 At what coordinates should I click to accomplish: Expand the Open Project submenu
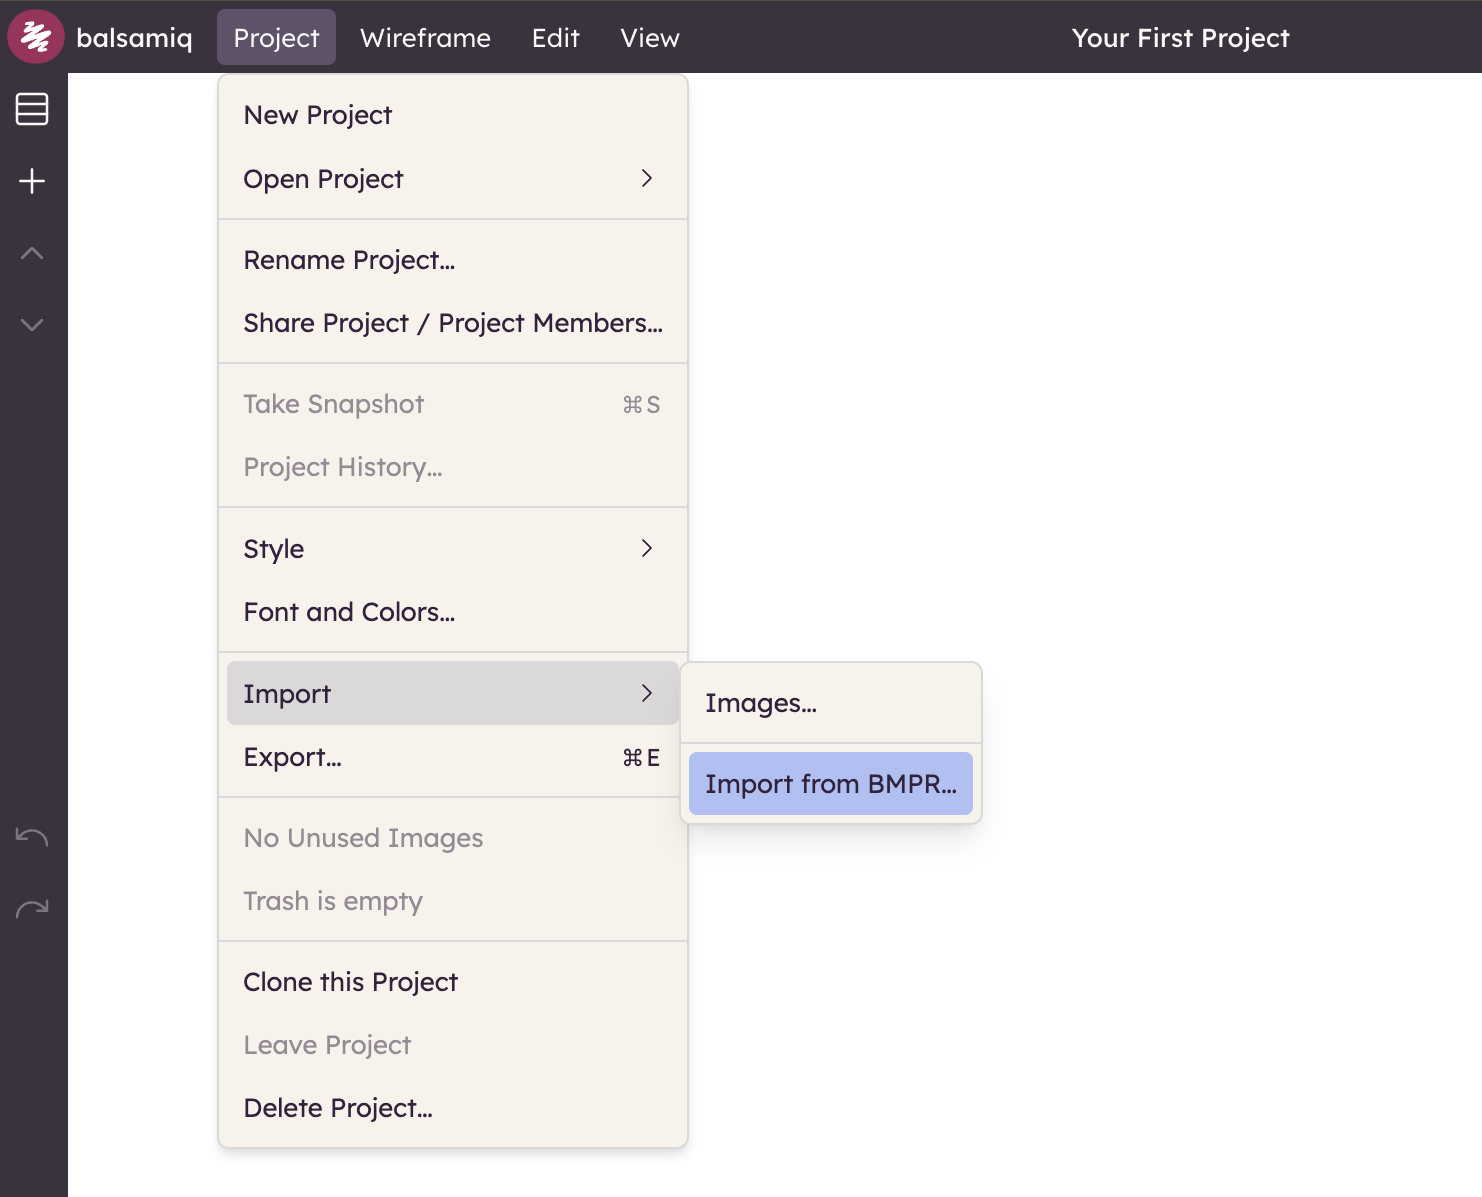pyautogui.click(x=452, y=179)
